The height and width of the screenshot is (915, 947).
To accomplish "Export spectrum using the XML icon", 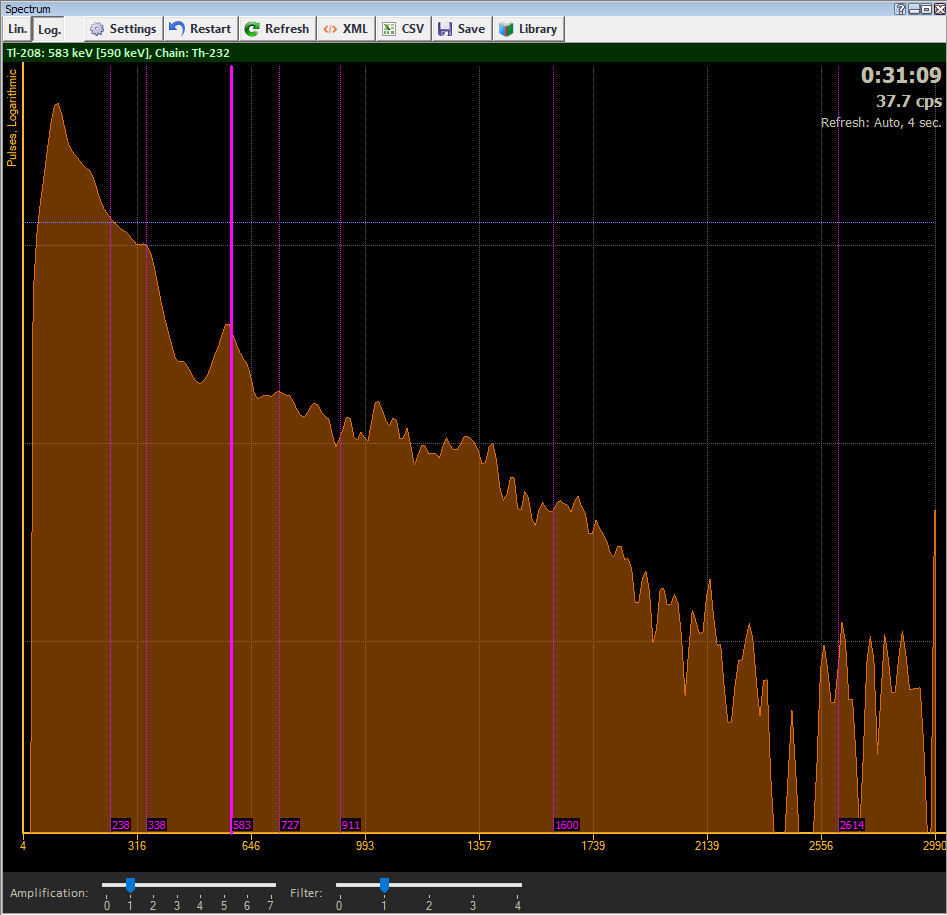I will click(x=329, y=29).
